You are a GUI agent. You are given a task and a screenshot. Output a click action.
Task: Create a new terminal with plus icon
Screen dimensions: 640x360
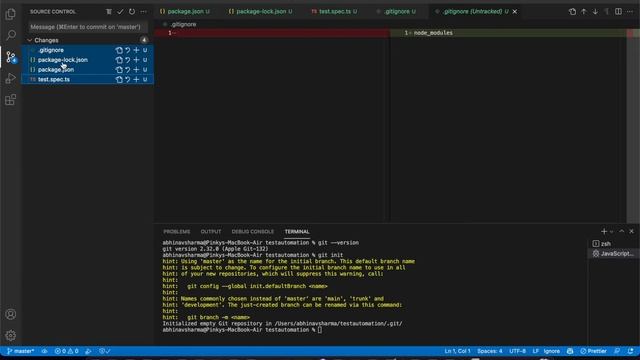click(x=604, y=231)
